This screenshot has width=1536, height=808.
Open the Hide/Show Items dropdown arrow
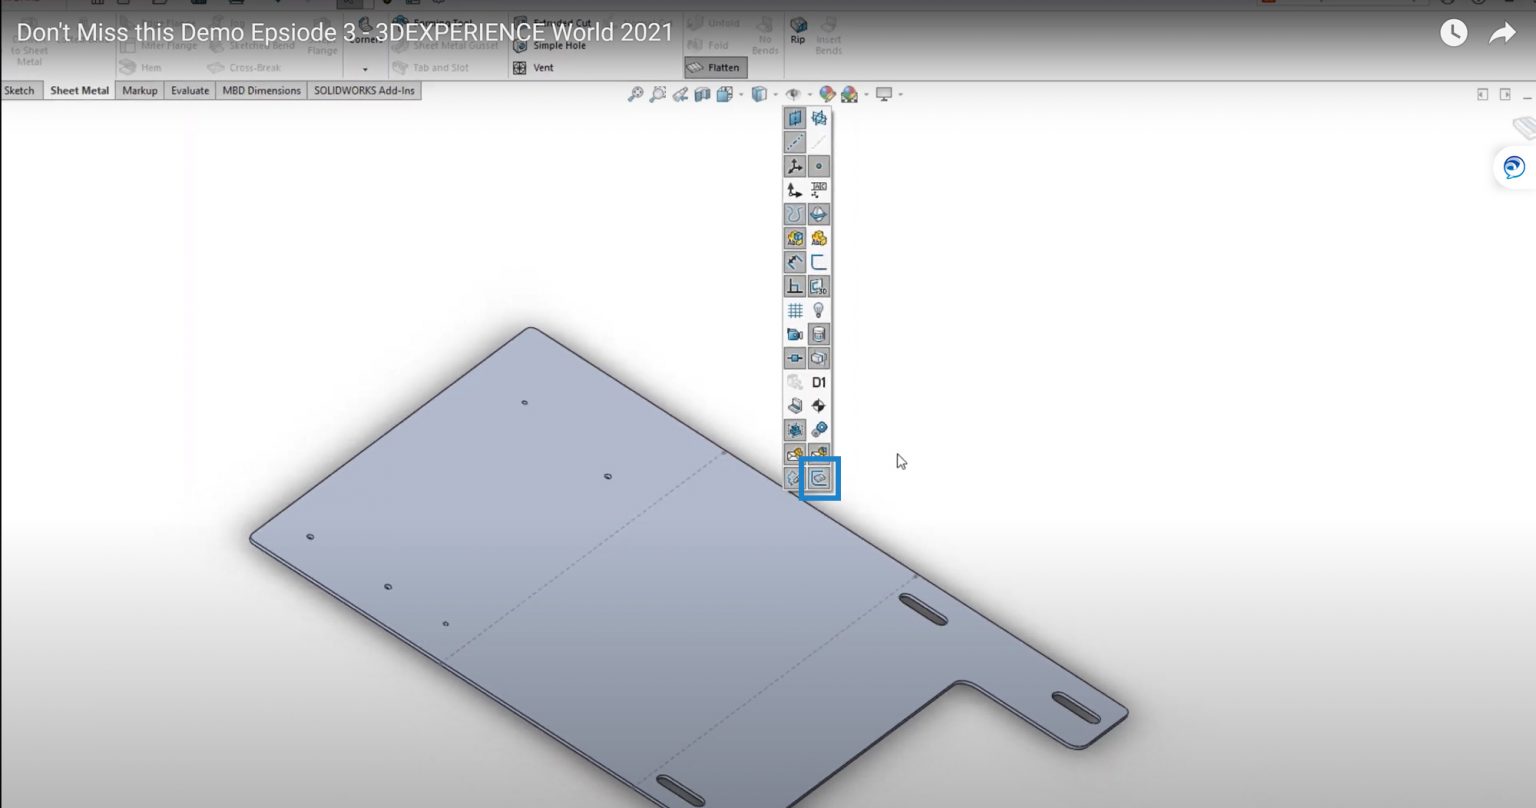(808, 95)
